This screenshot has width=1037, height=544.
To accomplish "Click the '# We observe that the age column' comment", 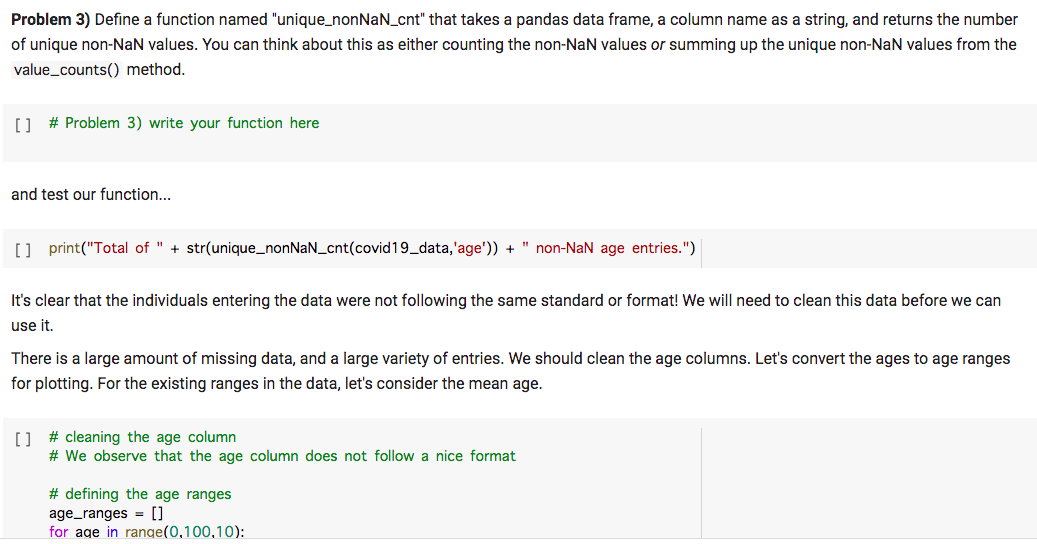I will tap(282, 455).
